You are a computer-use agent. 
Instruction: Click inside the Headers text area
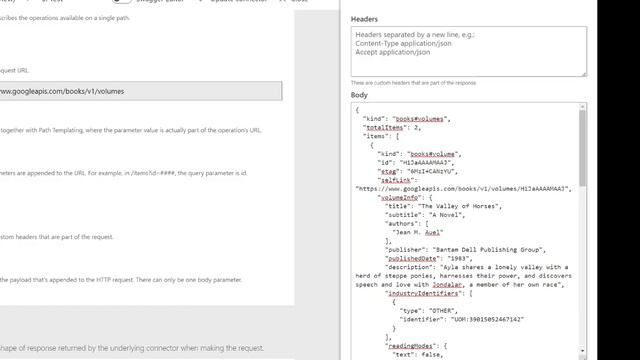tap(469, 51)
